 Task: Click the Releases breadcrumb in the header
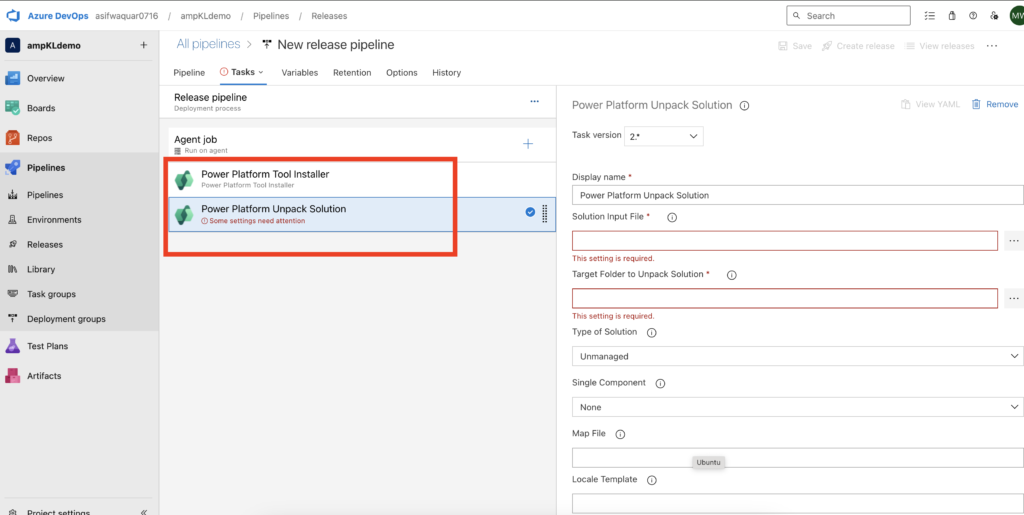[x=329, y=16]
